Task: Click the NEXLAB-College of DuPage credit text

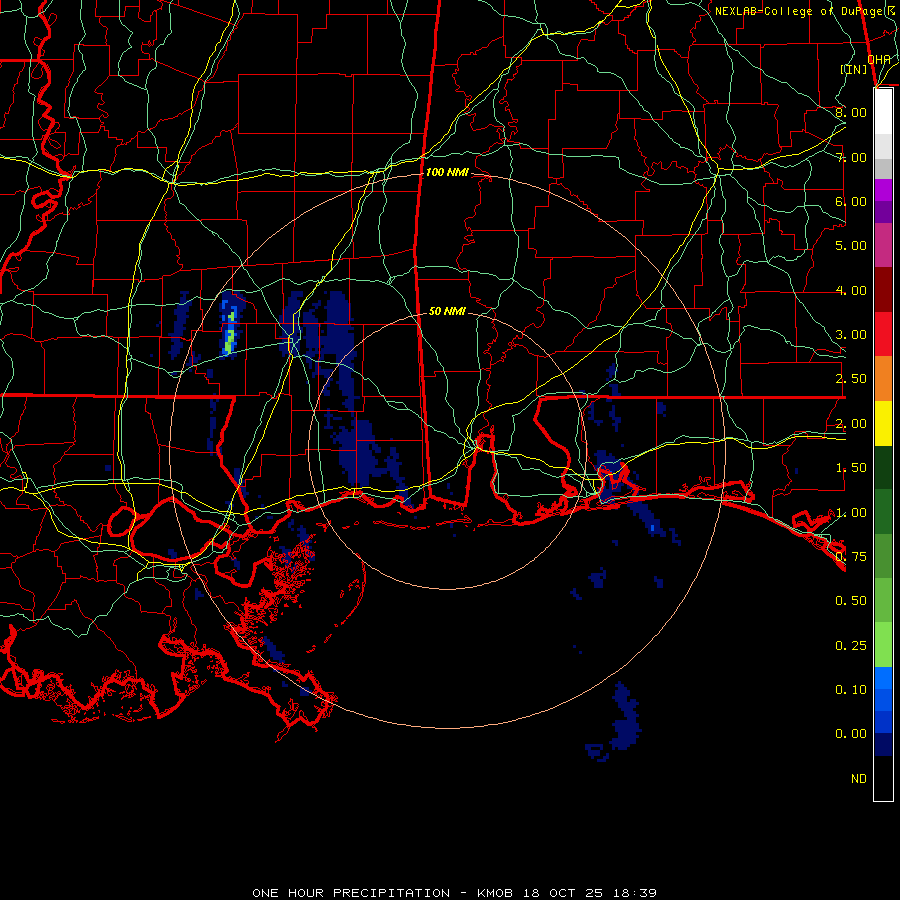Action: [804, 11]
